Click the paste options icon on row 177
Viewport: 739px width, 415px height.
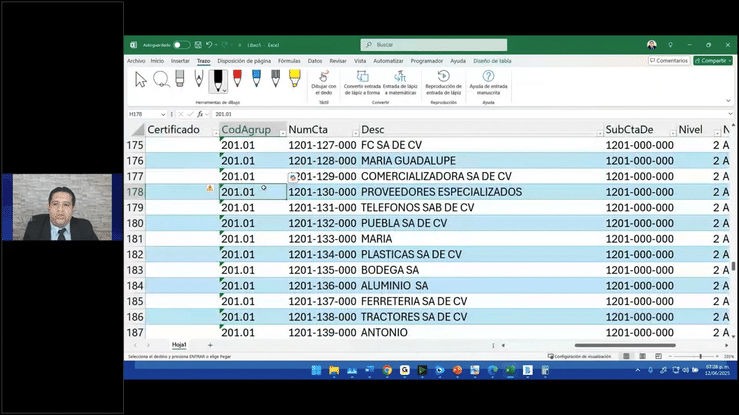(x=293, y=177)
